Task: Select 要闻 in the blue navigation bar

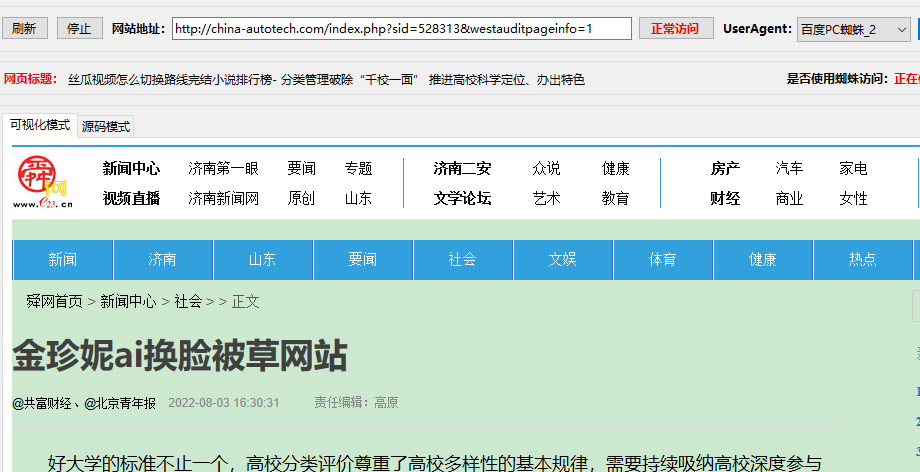Action: [x=363, y=259]
